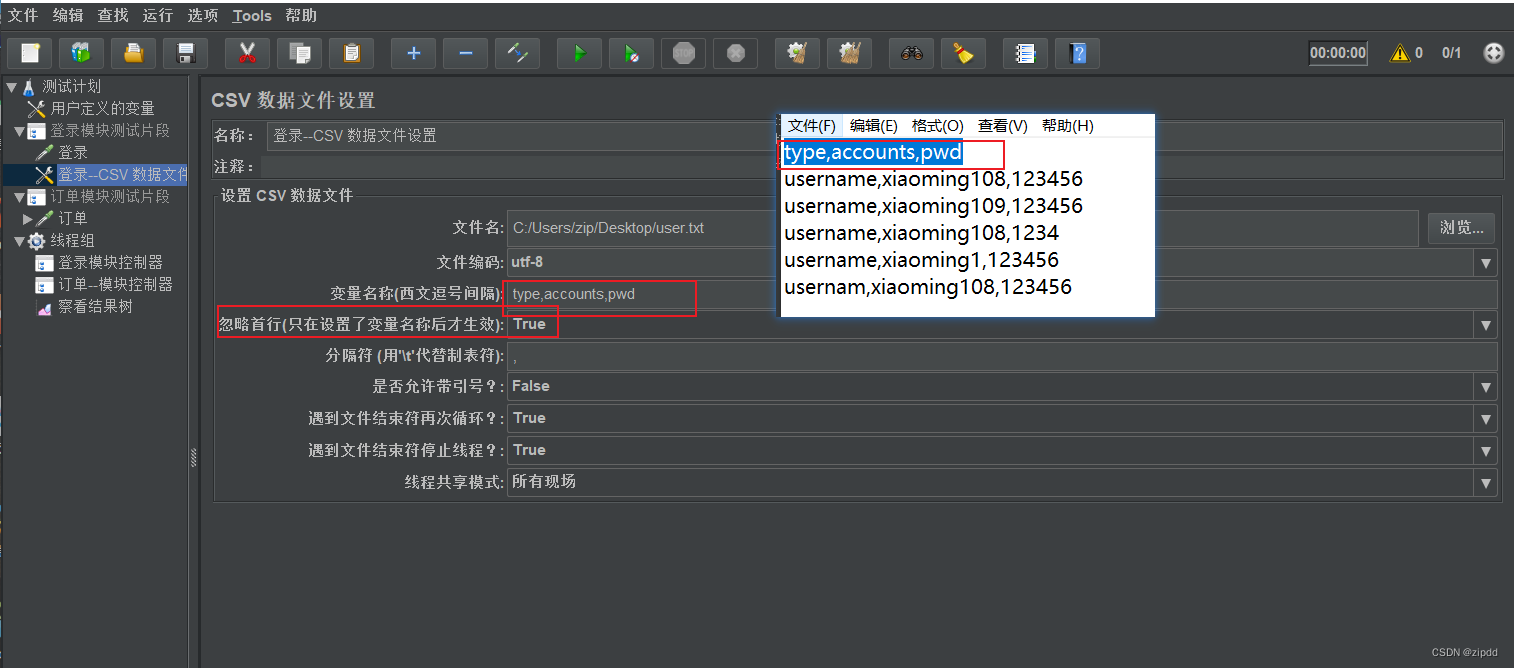Click the Reset Search brush icon
The width and height of the screenshot is (1514, 668).
(x=963, y=53)
